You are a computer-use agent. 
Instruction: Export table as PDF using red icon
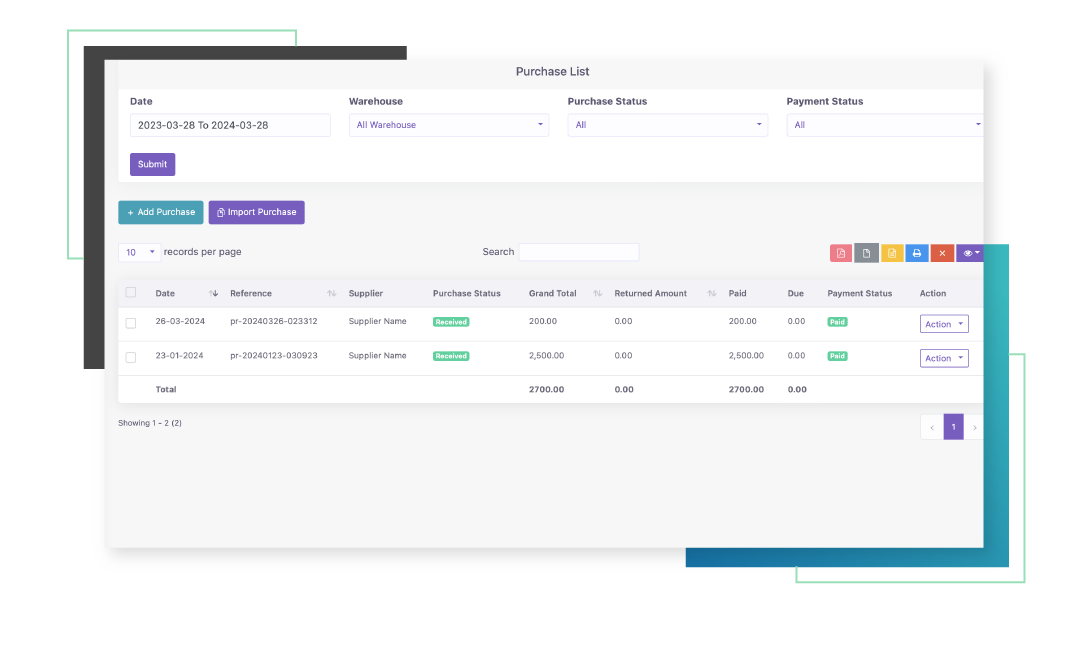[x=840, y=253]
